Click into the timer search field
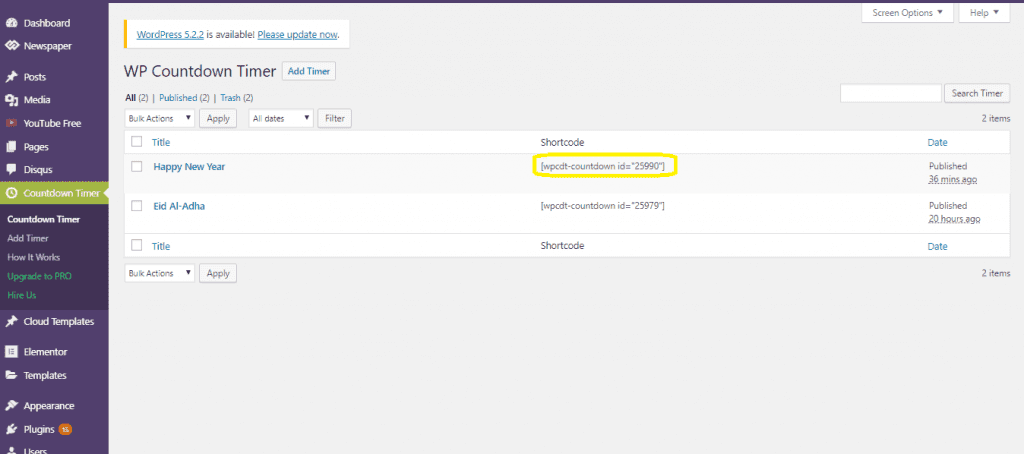 tap(891, 93)
